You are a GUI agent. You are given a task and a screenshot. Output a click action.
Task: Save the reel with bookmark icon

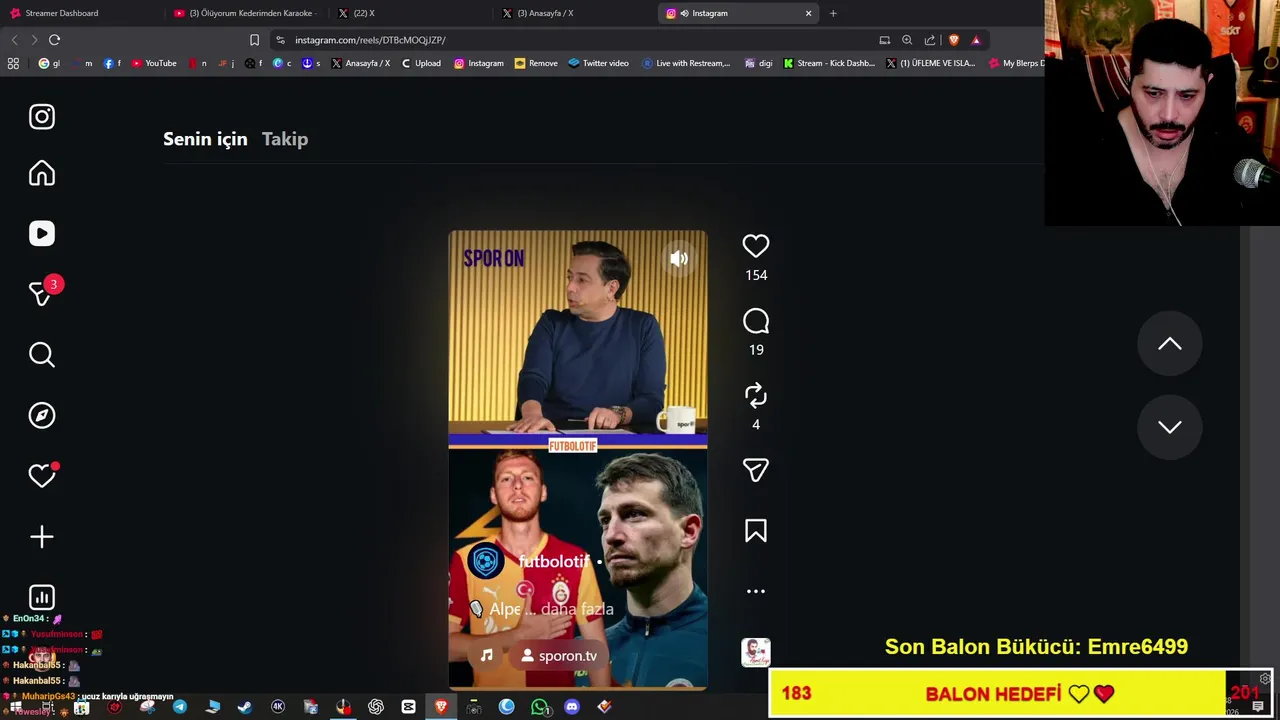click(x=756, y=531)
